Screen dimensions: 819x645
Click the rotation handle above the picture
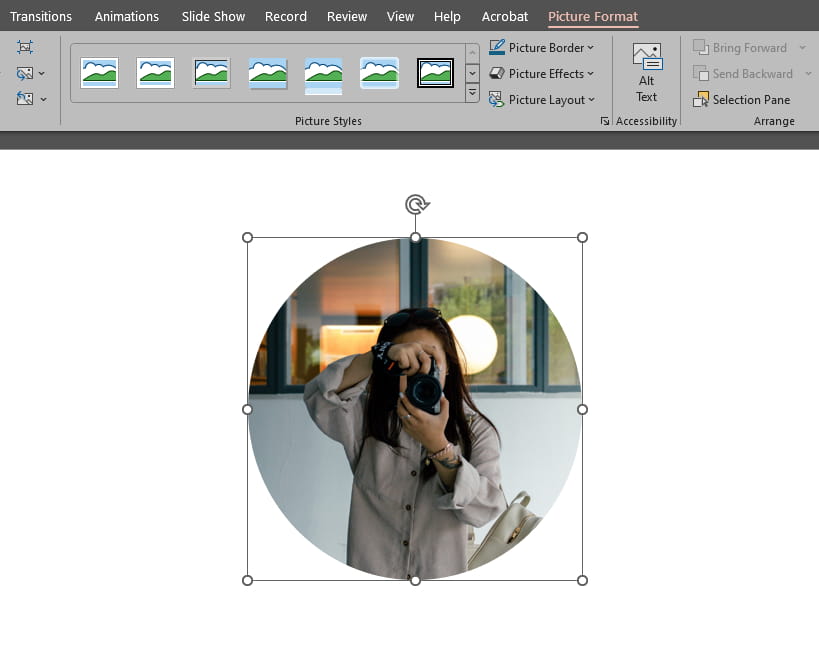(x=416, y=204)
